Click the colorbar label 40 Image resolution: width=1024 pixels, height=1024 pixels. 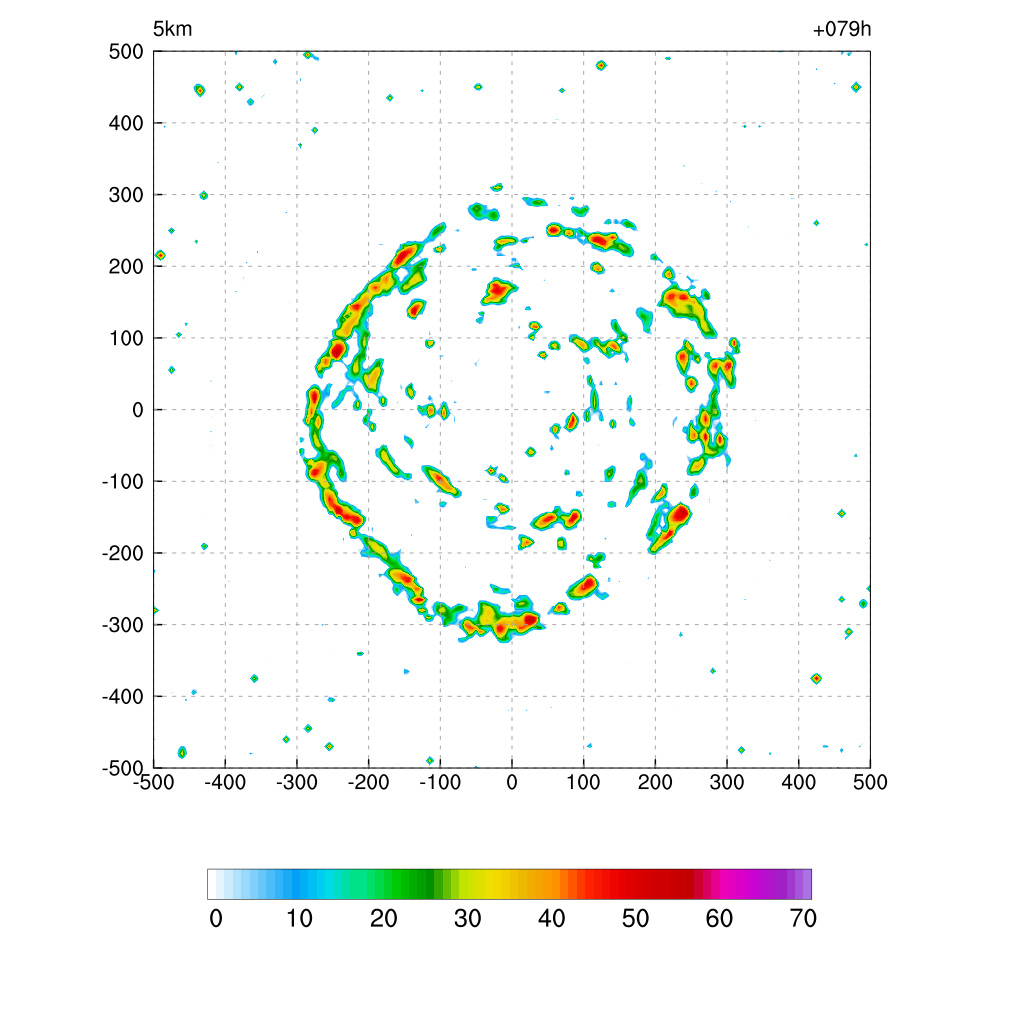pos(552,919)
